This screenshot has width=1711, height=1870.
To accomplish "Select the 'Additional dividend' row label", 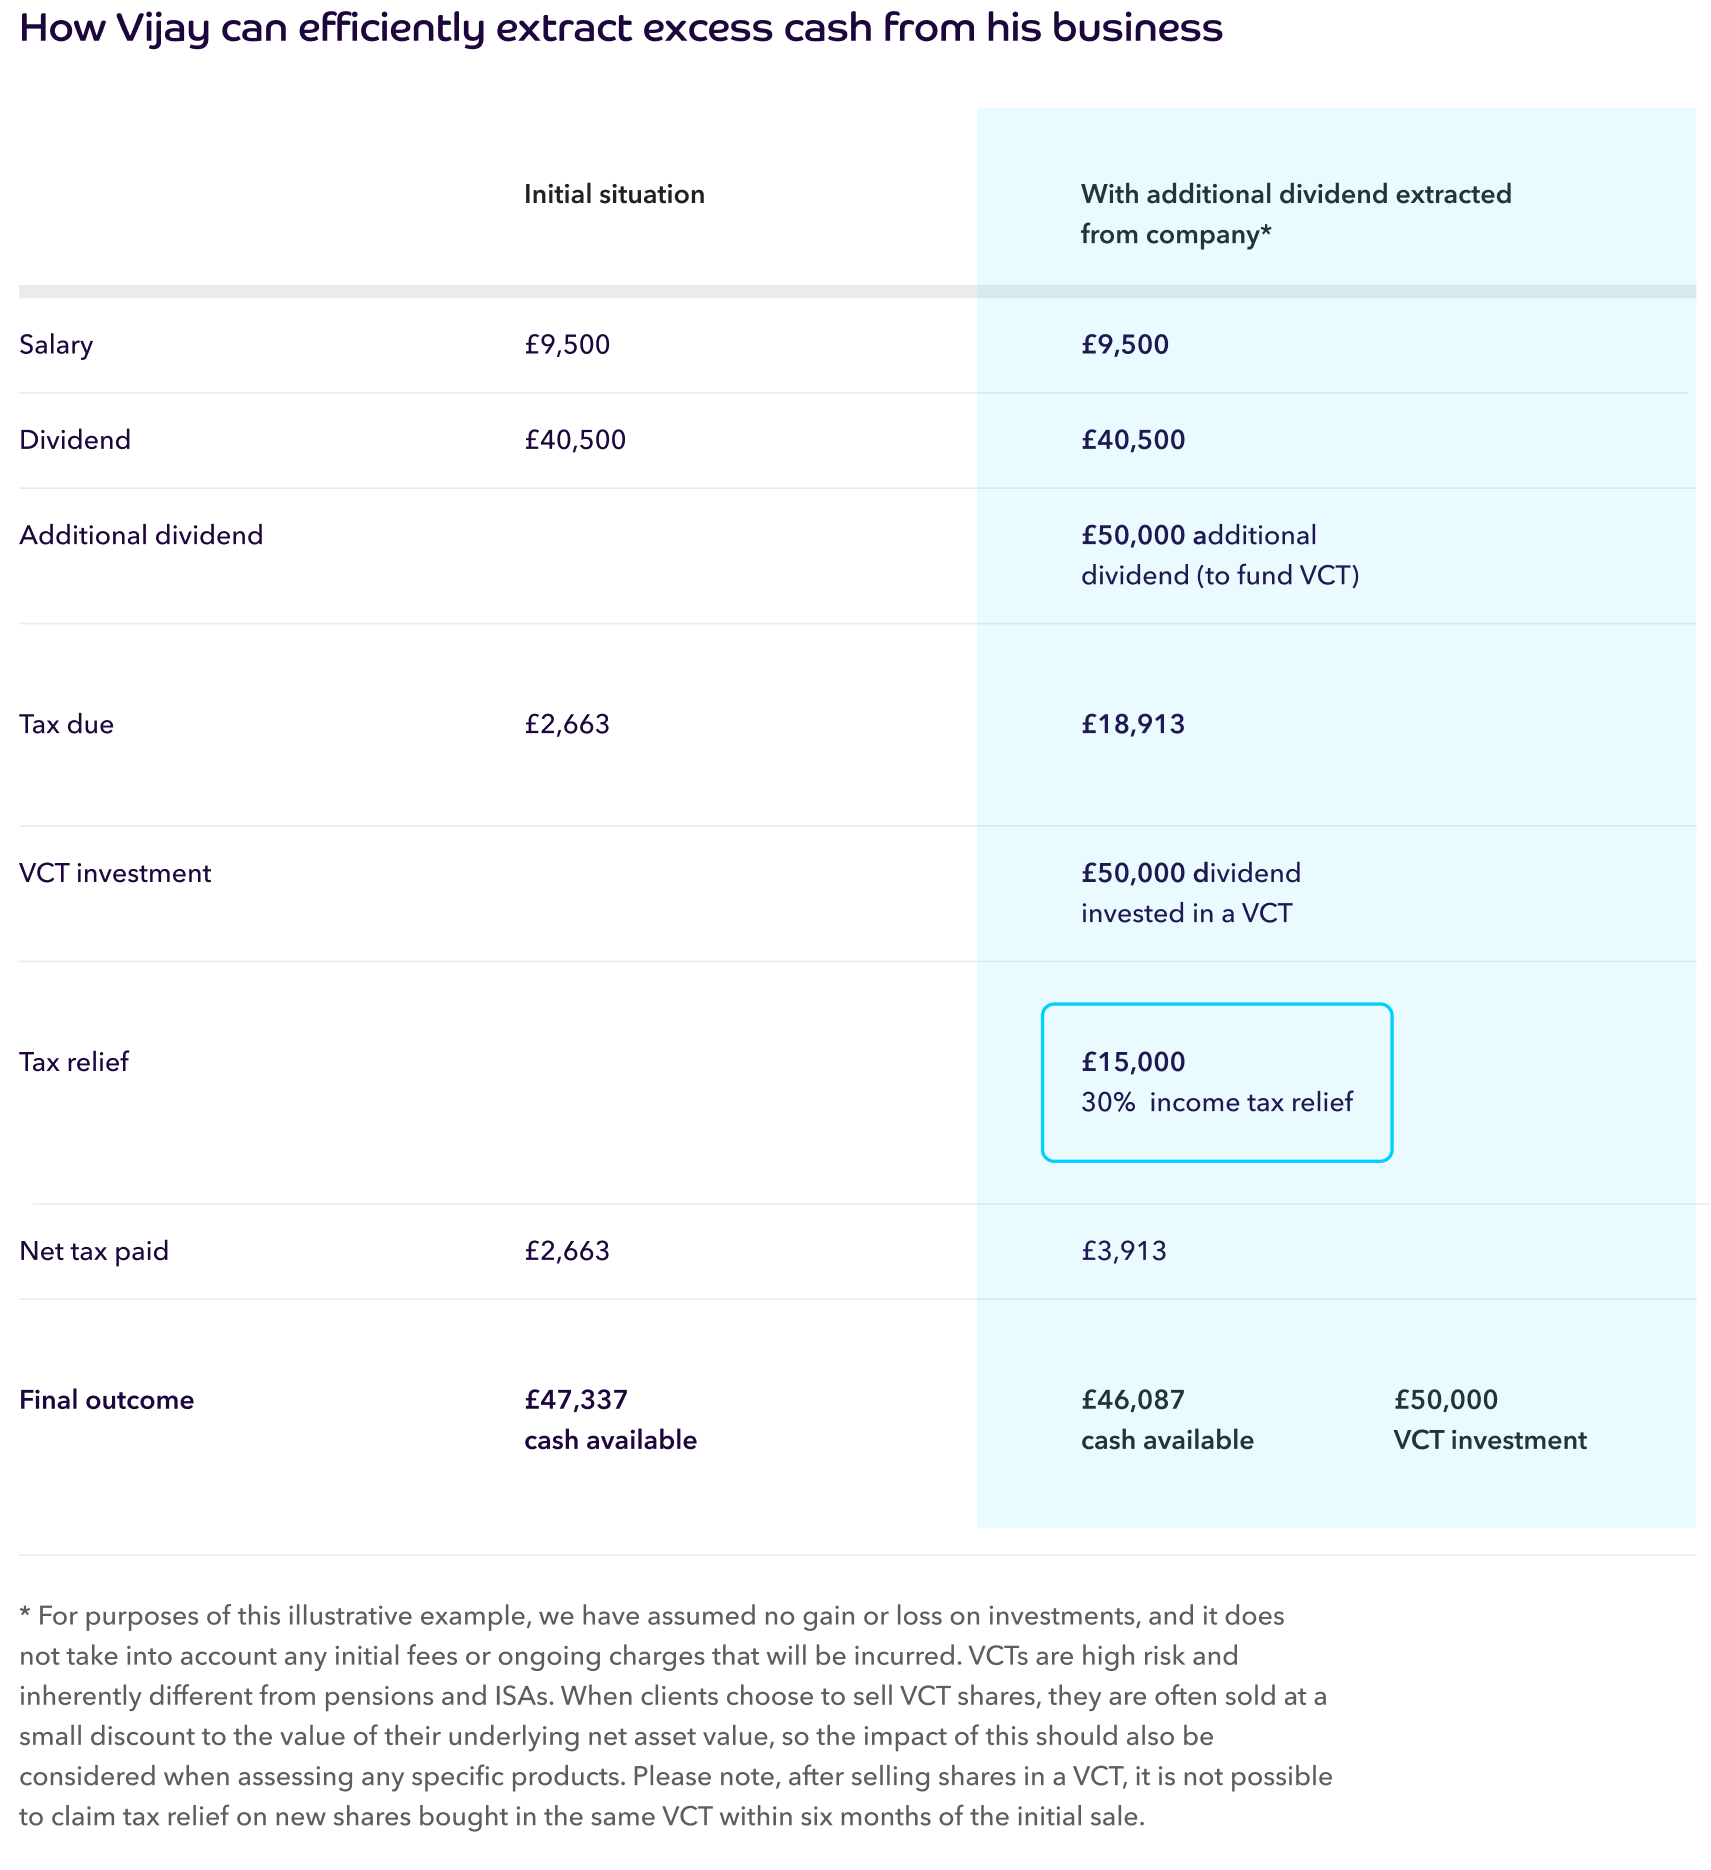I will pyautogui.click(x=141, y=535).
